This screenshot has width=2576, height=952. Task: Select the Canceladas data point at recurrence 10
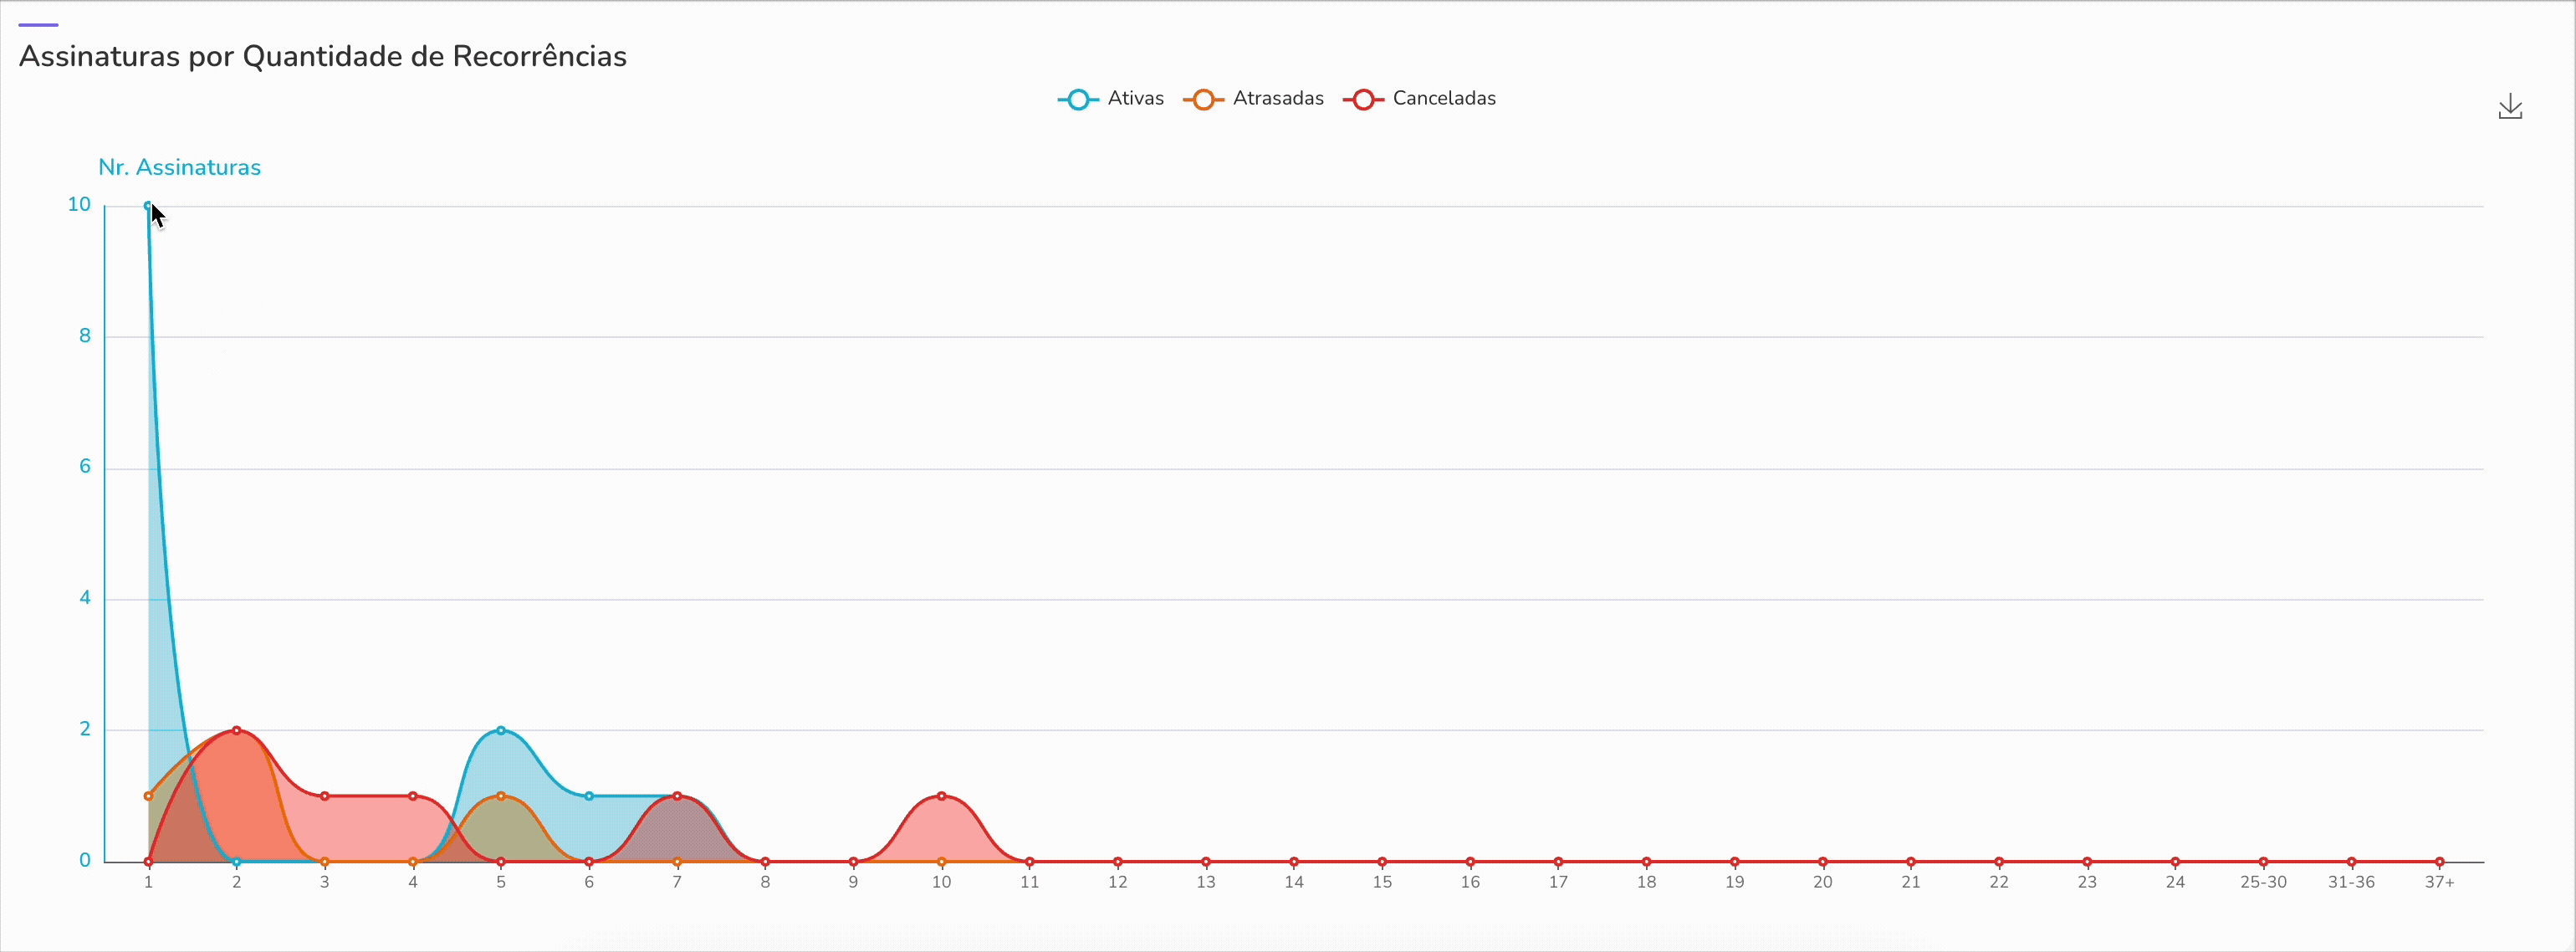pos(941,796)
